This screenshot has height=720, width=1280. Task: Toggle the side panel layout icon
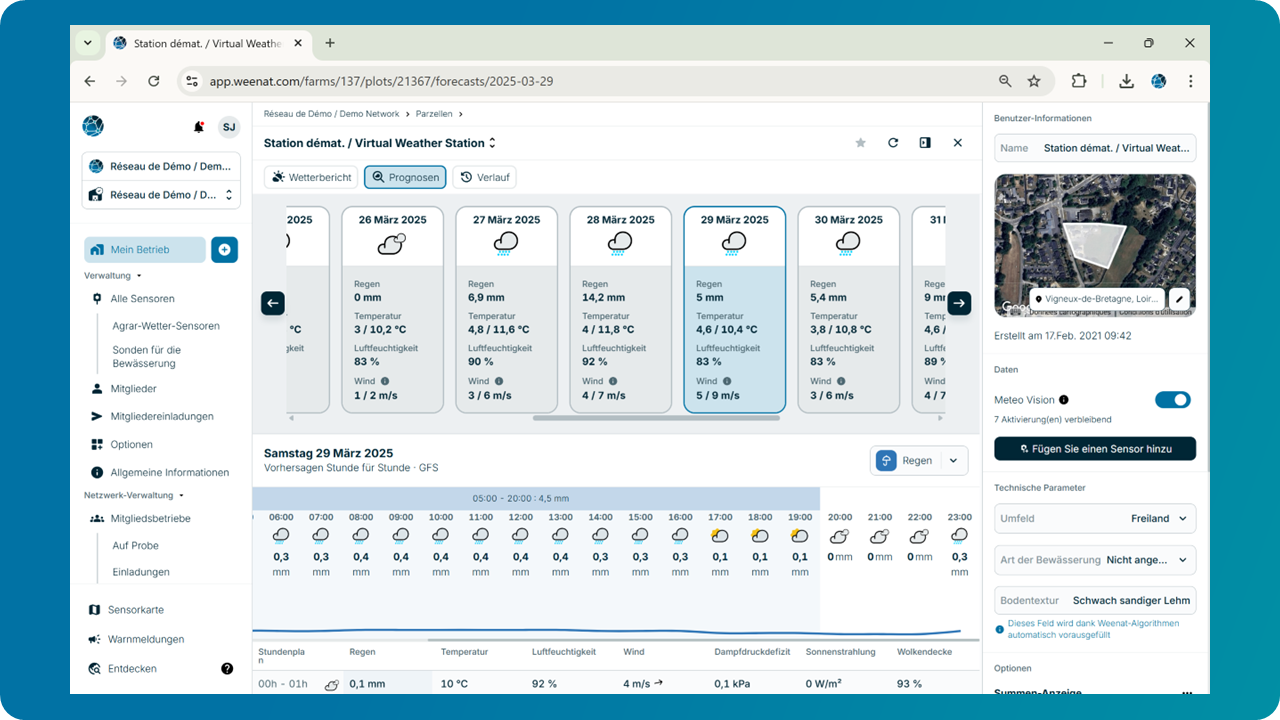[925, 143]
